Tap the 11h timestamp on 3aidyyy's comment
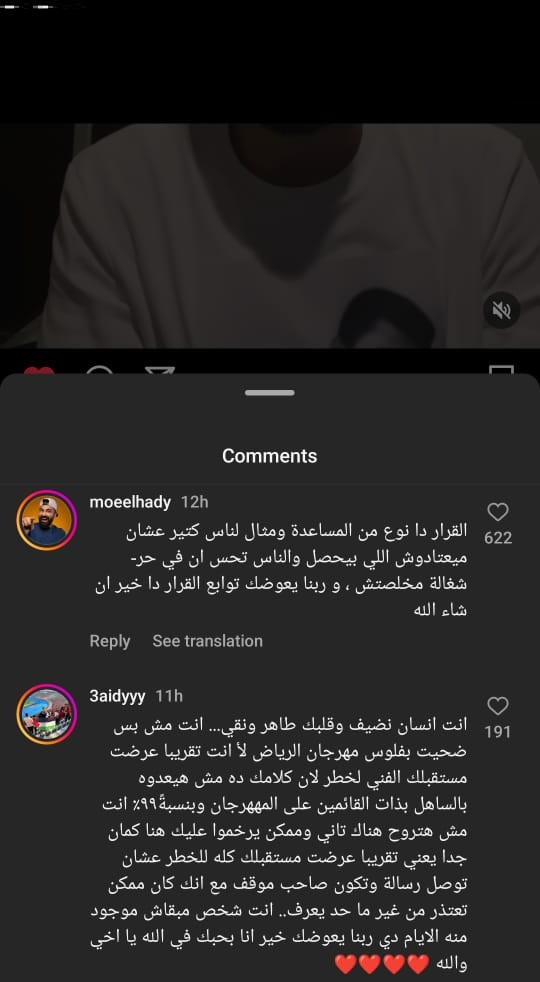The height and width of the screenshot is (982, 540). pos(169,696)
